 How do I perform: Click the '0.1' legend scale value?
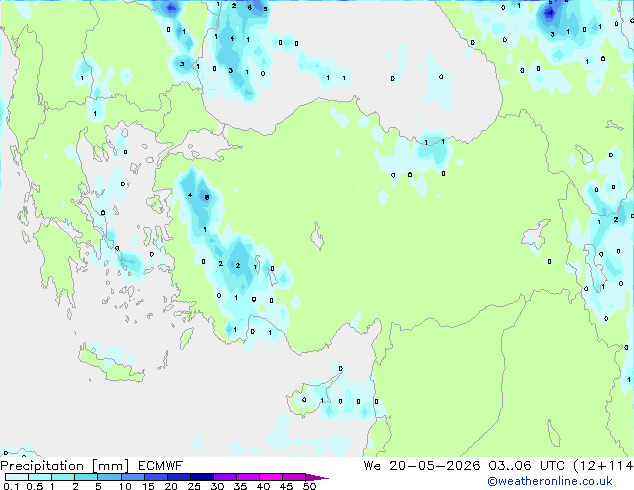click(x=11, y=486)
